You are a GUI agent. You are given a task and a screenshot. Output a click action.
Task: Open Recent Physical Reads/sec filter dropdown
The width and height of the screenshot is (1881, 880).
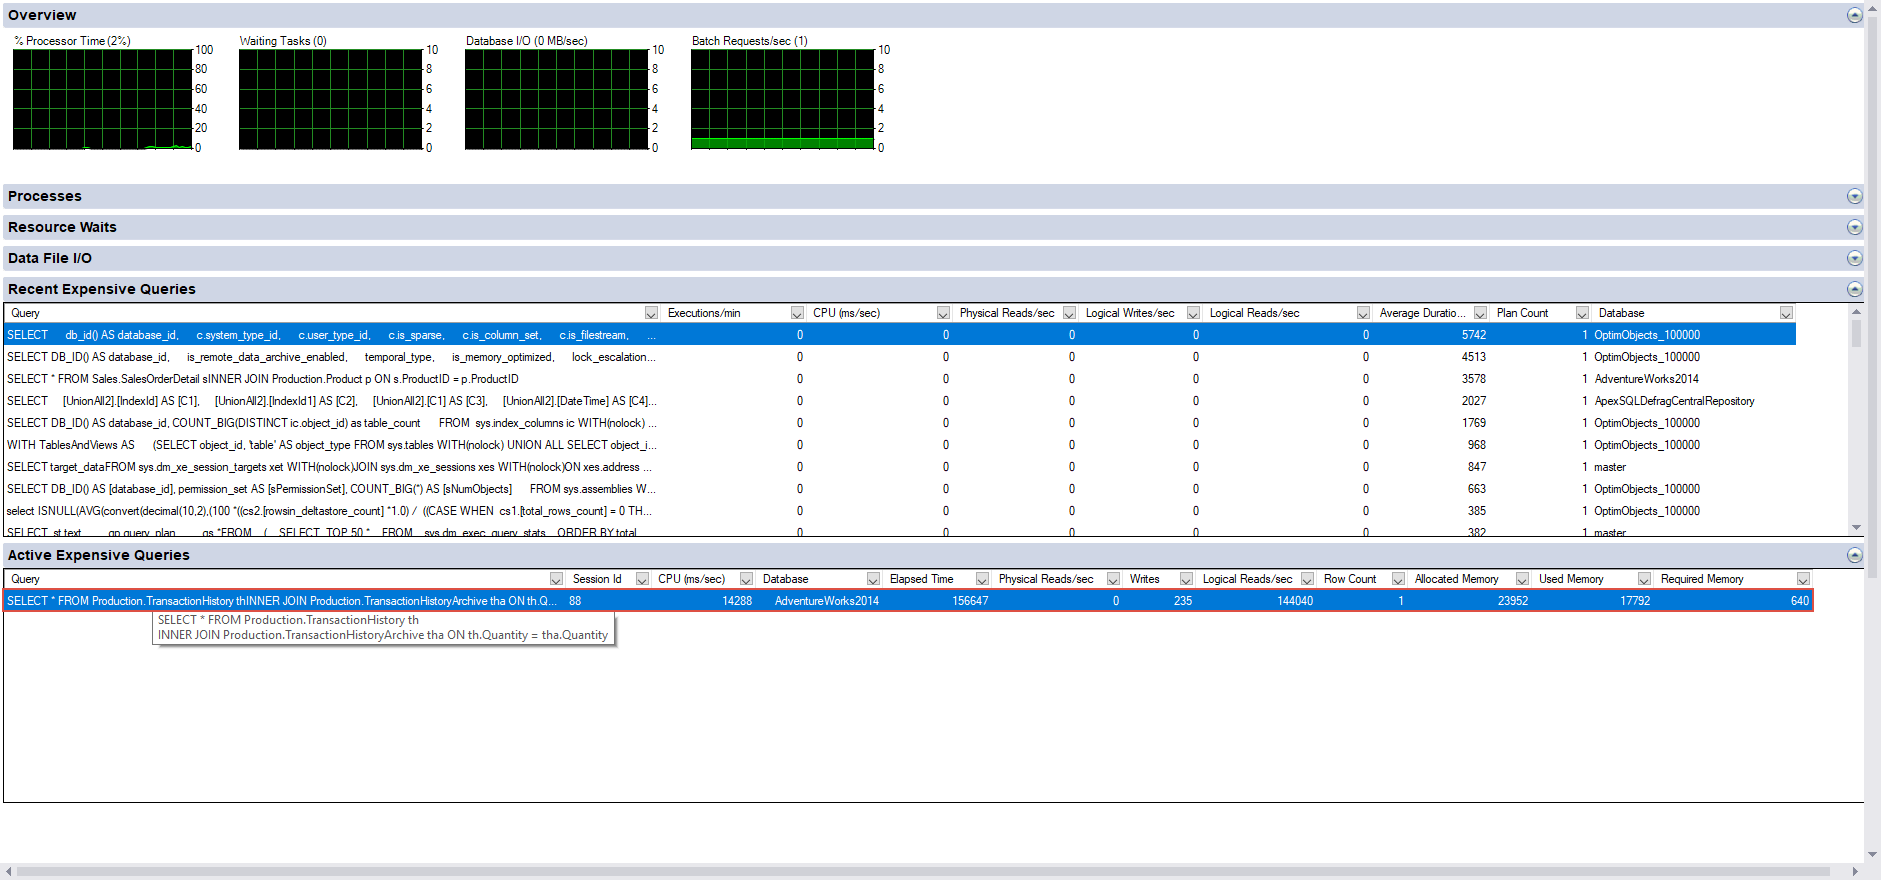(1069, 313)
